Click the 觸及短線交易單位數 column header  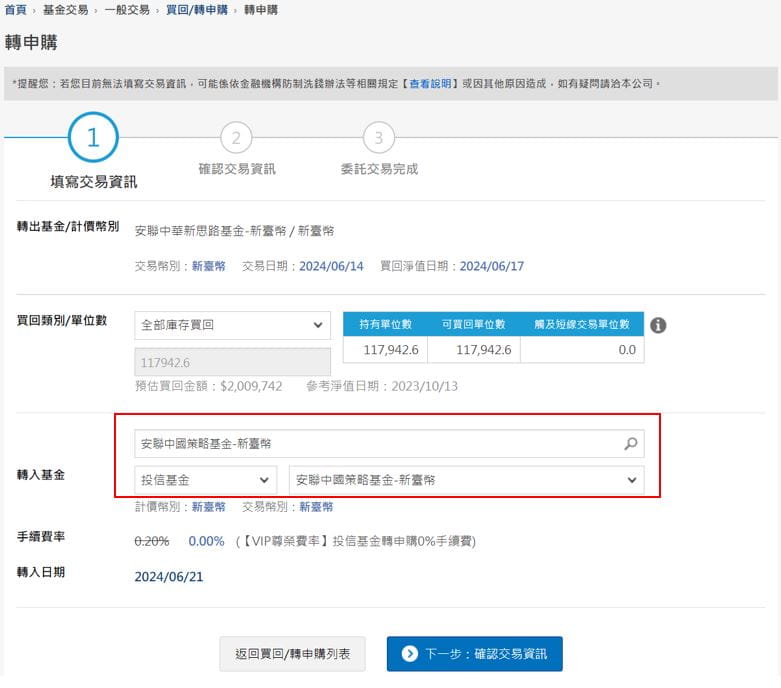(x=582, y=324)
